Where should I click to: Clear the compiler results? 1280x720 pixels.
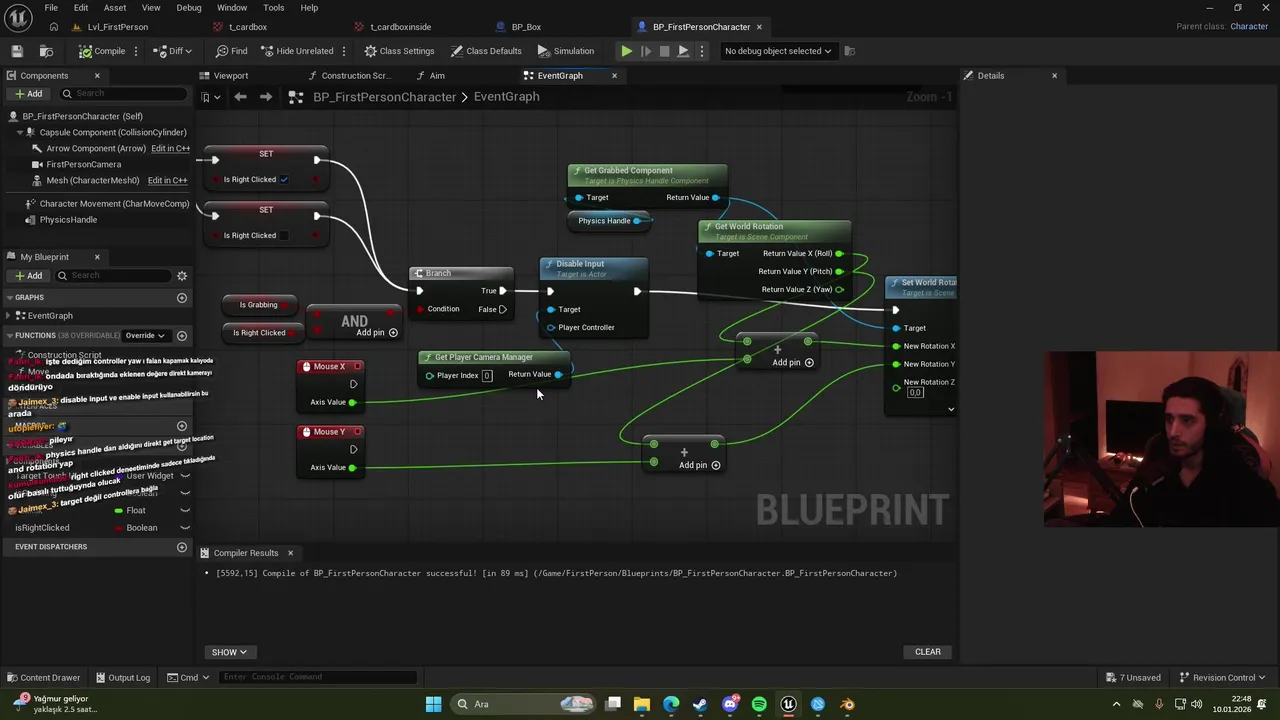(x=928, y=652)
